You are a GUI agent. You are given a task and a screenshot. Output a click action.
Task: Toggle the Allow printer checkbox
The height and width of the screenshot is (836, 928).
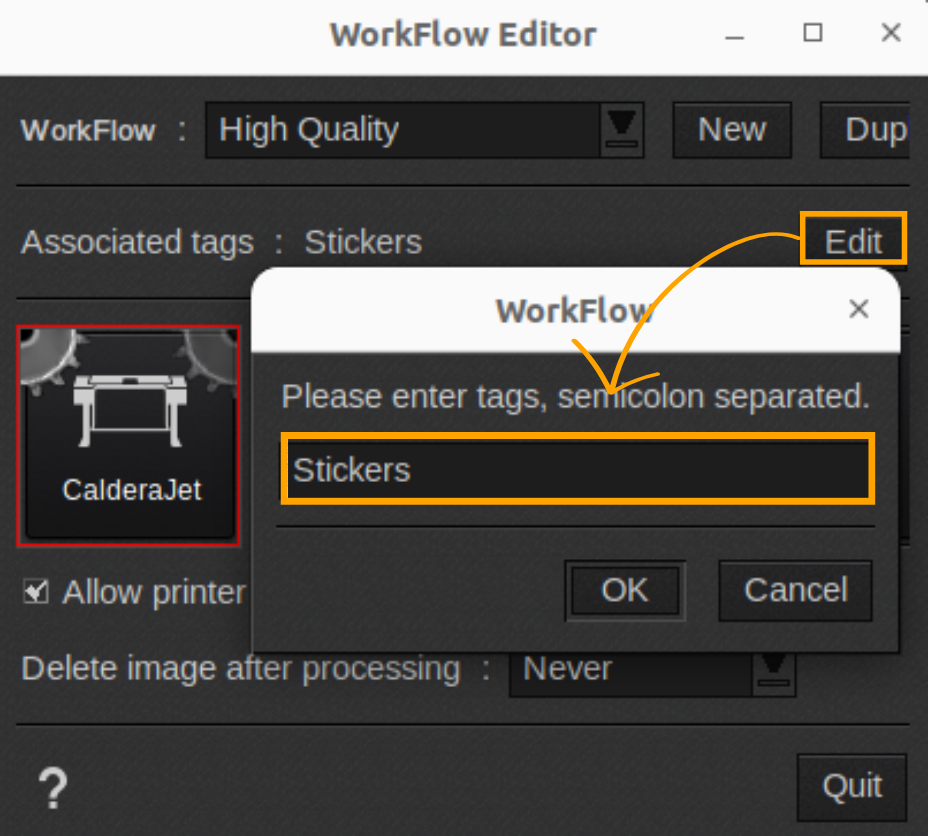[35, 592]
